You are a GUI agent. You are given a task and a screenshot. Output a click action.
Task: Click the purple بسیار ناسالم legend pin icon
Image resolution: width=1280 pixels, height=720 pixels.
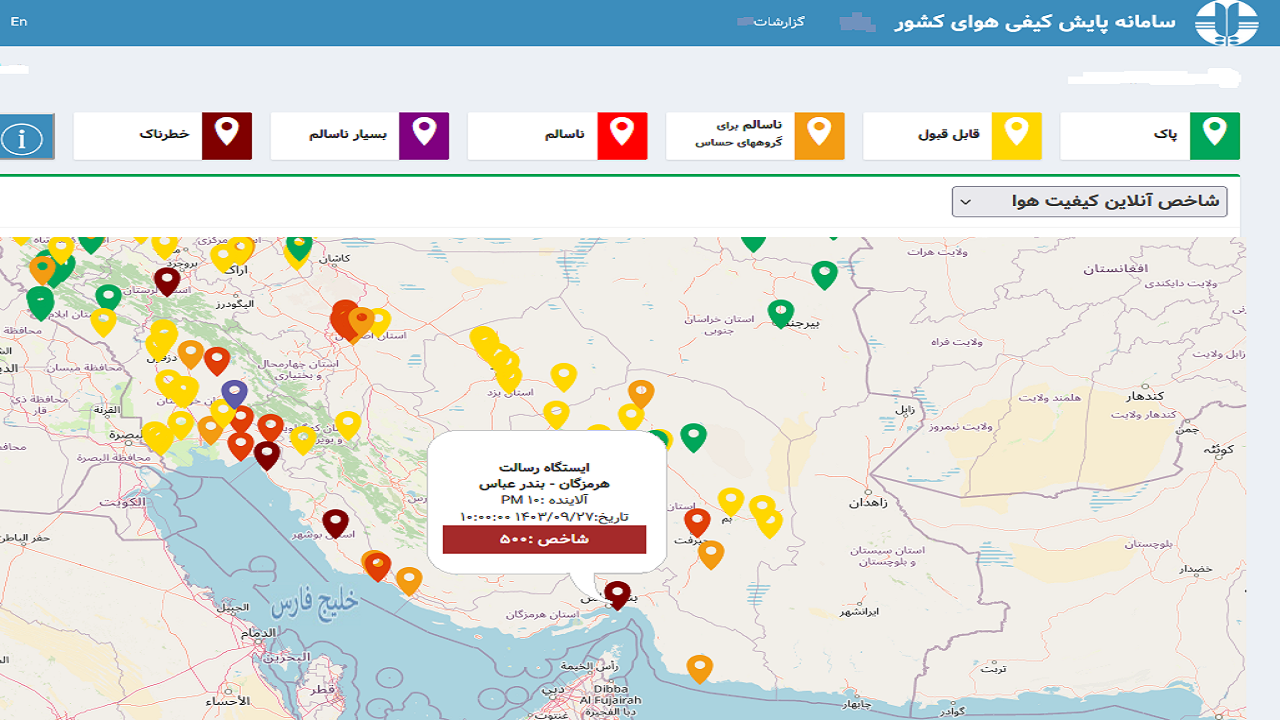click(424, 136)
